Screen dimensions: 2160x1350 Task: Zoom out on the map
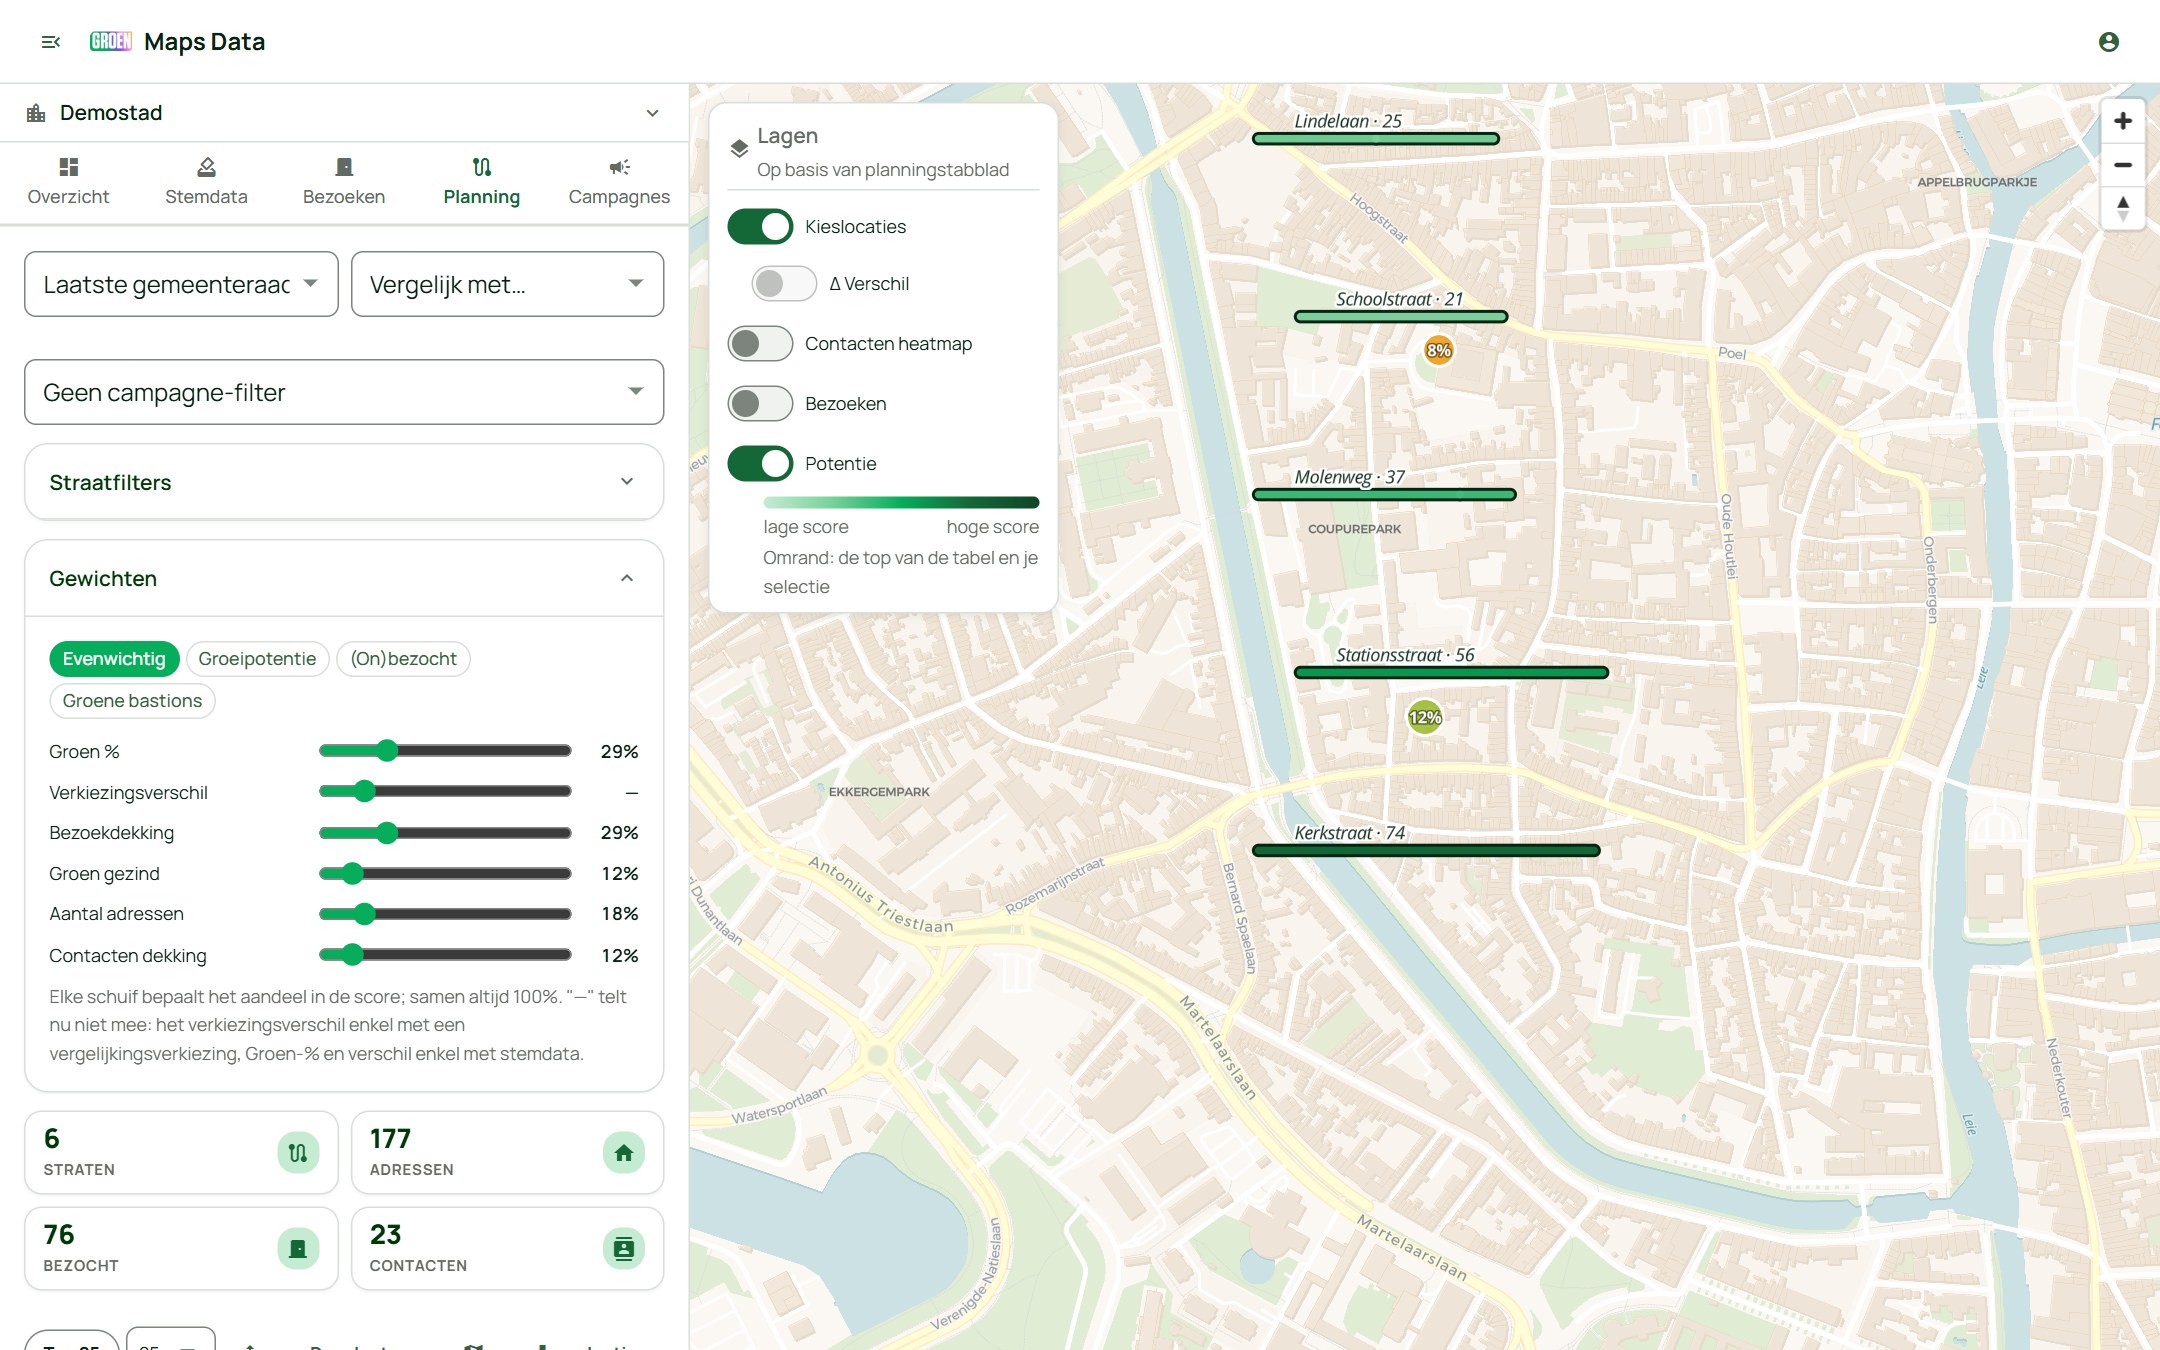tap(2123, 165)
